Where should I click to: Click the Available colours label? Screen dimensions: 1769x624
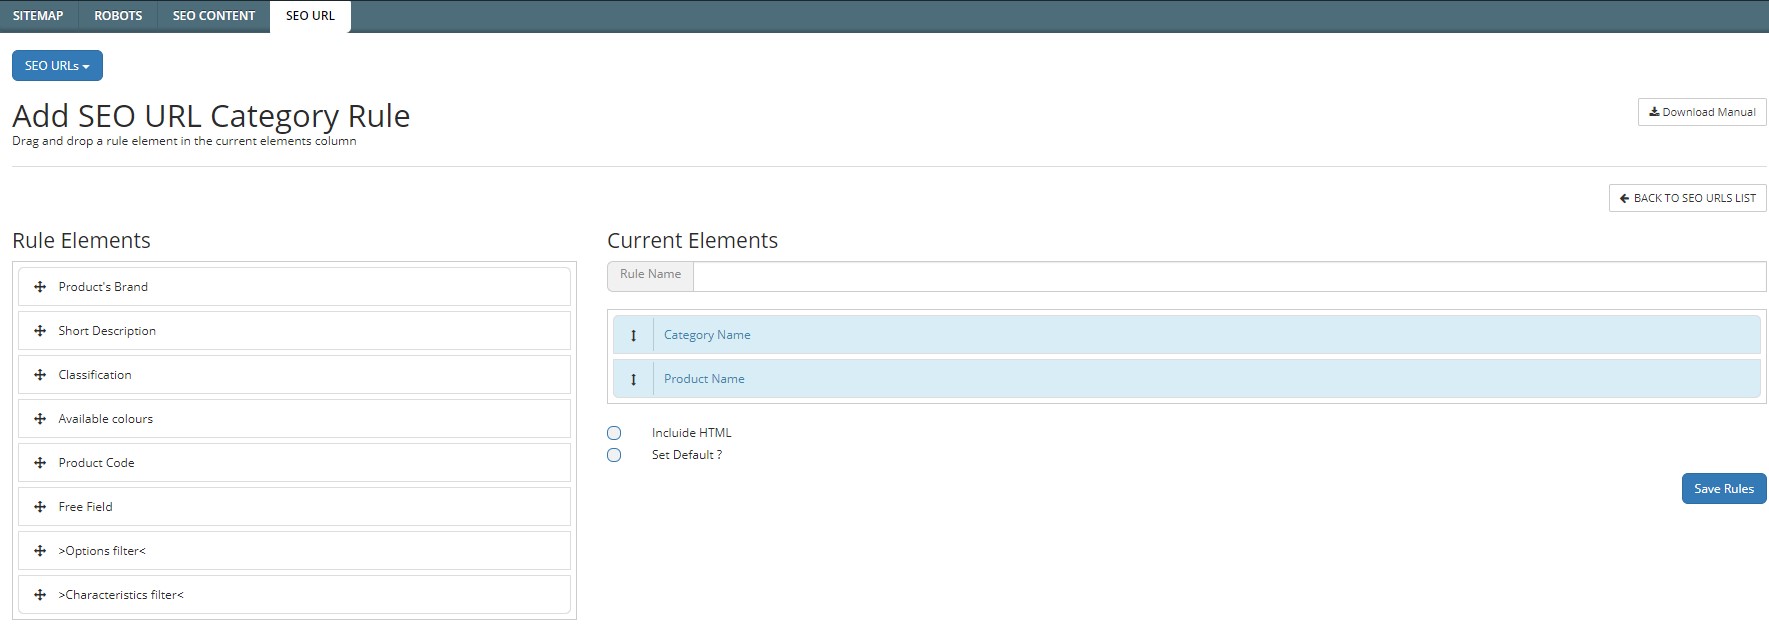click(106, 419)
